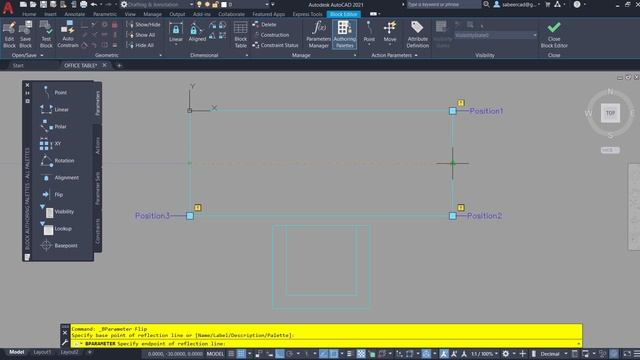640x360 pixels.
Task: Select the XY parameter tool
Action: pos(50,144)
